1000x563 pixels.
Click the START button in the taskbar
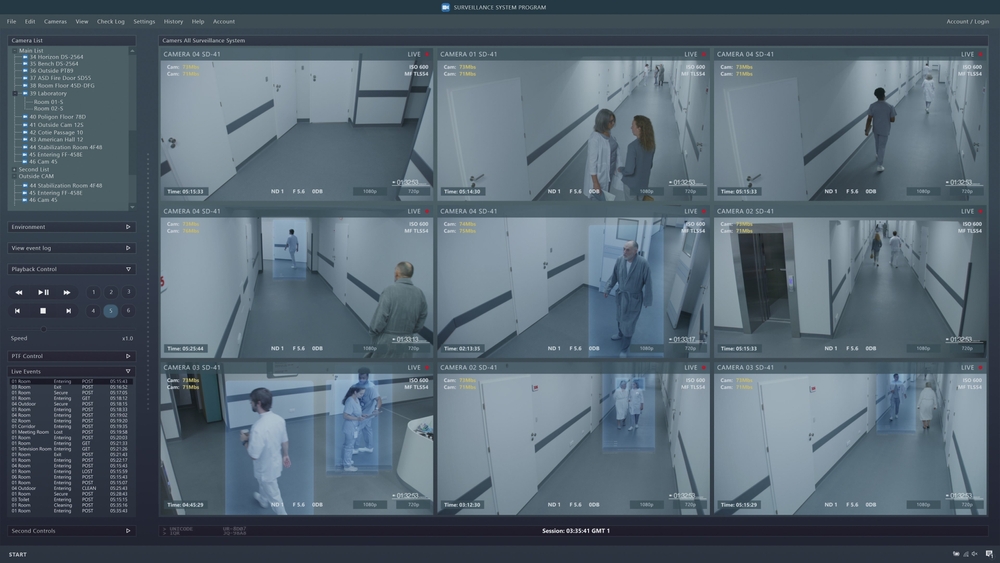point(18,554)
